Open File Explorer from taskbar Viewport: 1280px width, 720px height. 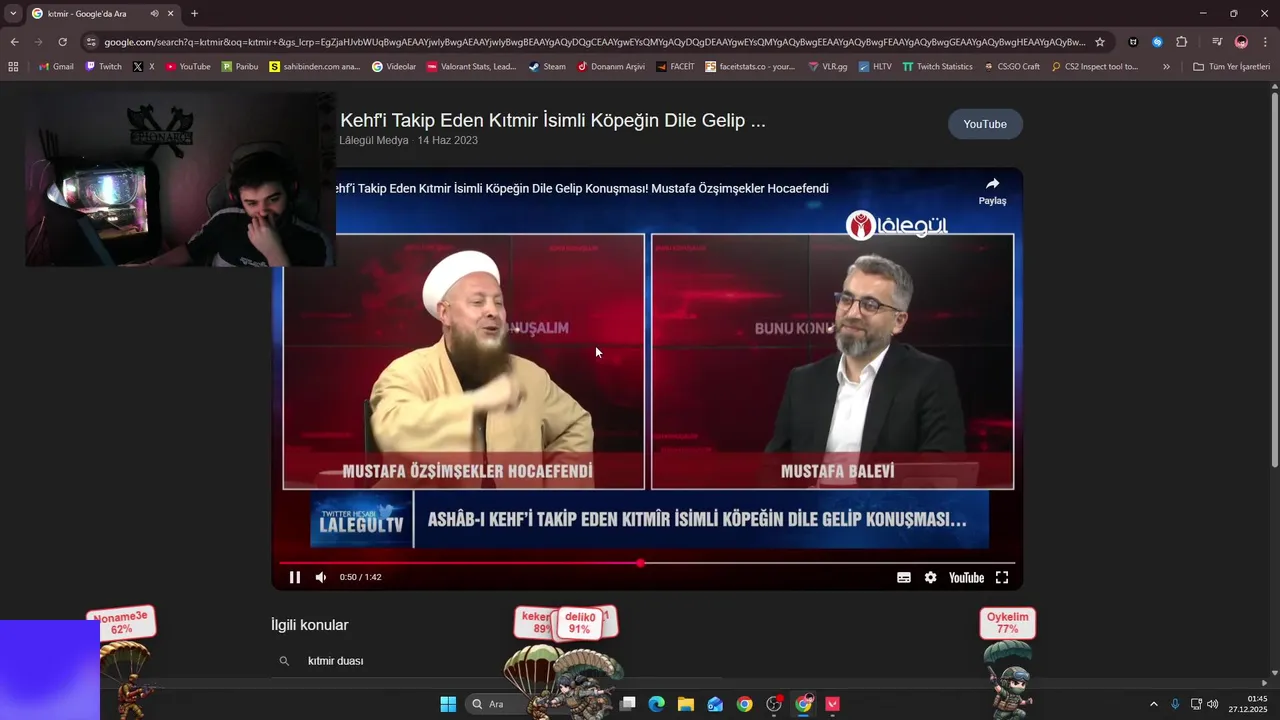pyautogui.click(x=686, y=704)
